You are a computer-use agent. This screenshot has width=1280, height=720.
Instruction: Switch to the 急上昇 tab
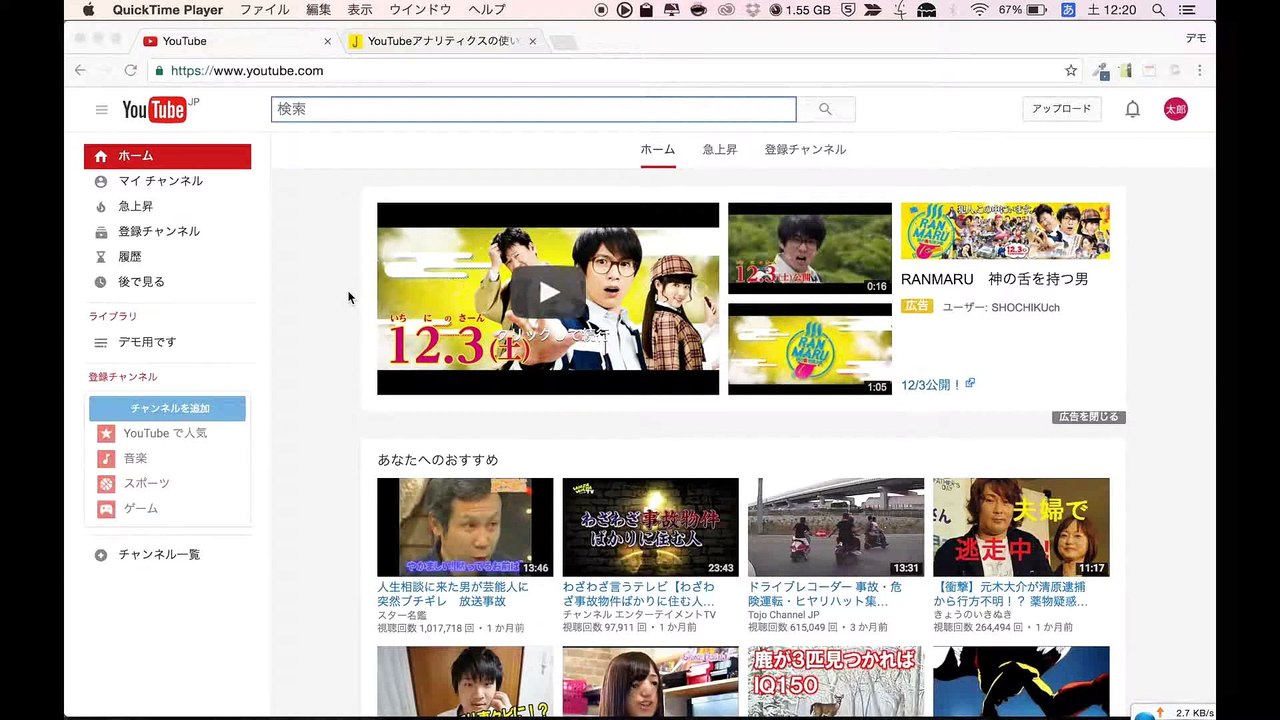click(720, 149)
